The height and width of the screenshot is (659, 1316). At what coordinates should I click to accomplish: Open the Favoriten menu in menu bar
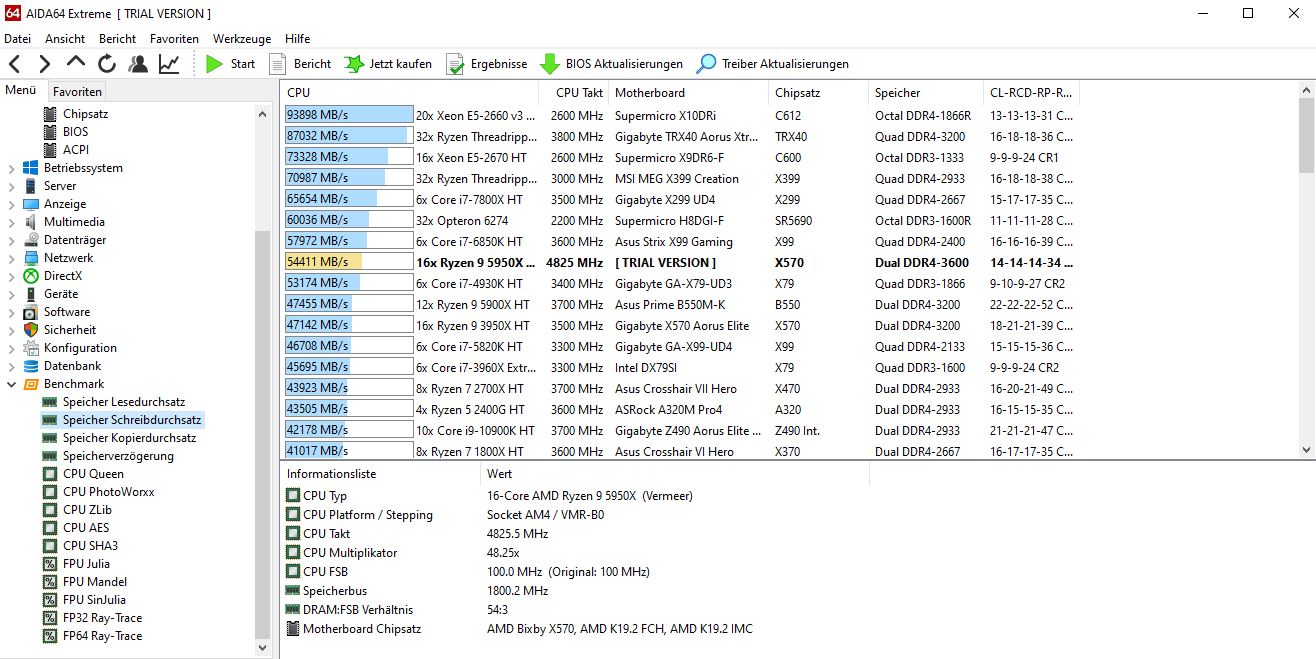coord(174,39)
